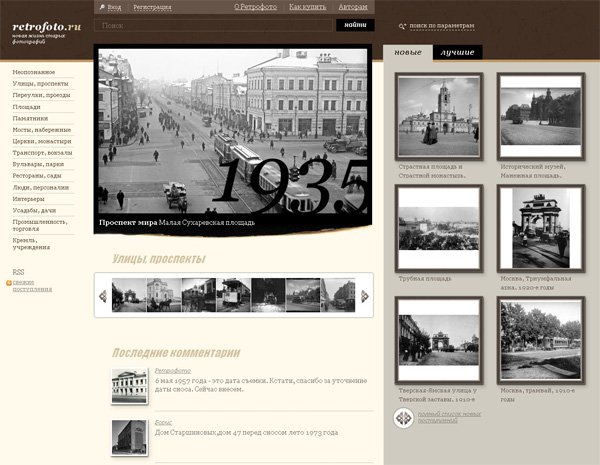Open carousel thumbnail with horse carriage building
The image size is (600, 465).
coord(164,295)
